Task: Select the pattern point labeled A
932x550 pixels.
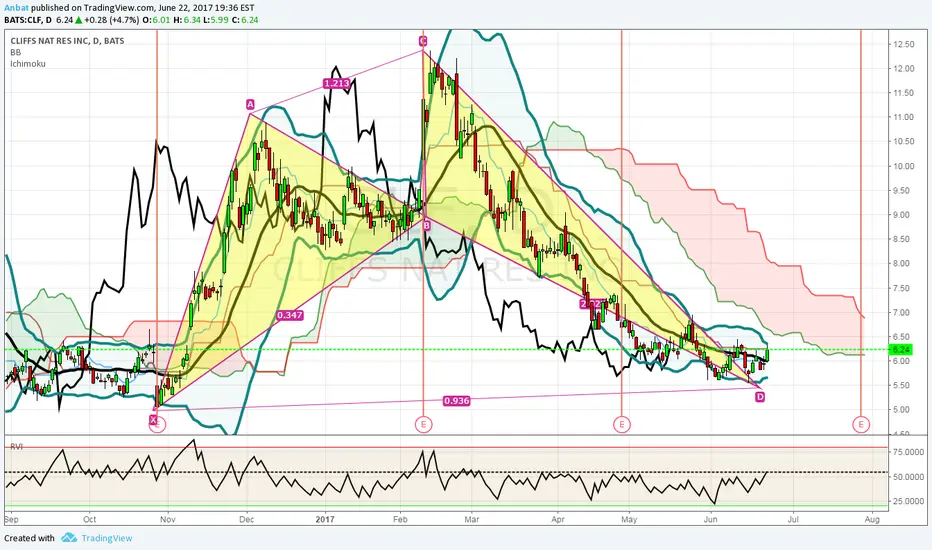Action: click(x=250, y=105)
